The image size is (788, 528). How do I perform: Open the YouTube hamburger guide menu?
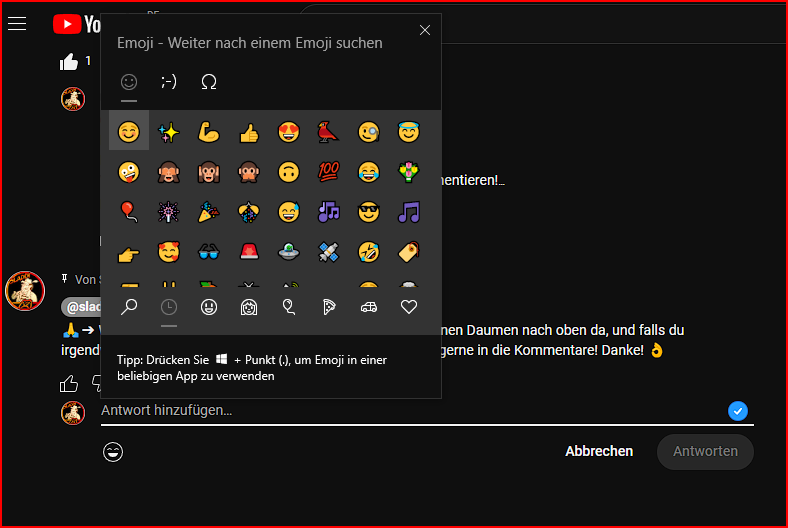pos(17,24)
